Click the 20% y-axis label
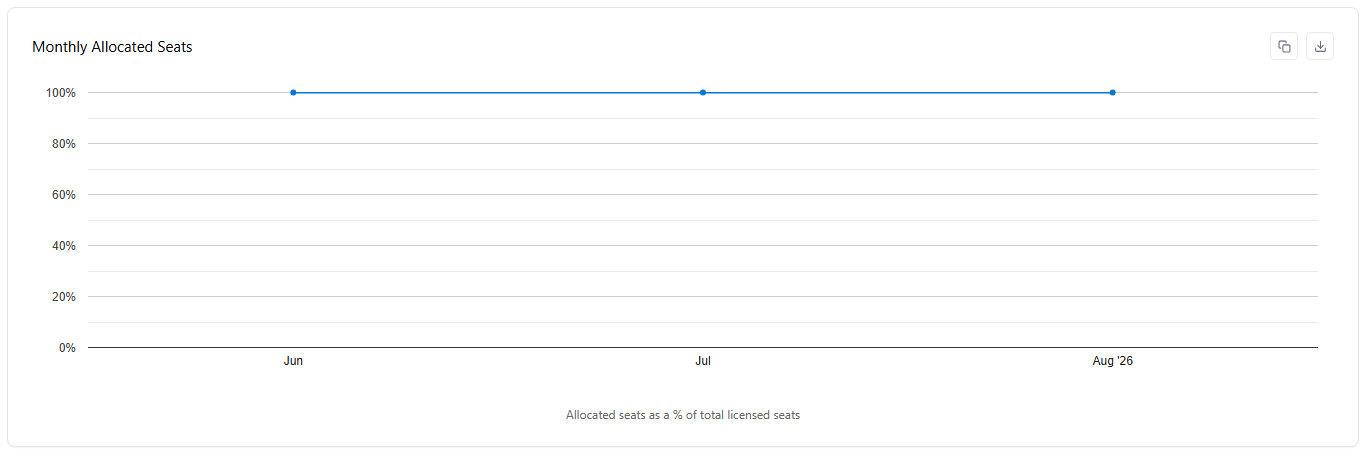This screenshot has width=1365, height=455. [64, 297]
